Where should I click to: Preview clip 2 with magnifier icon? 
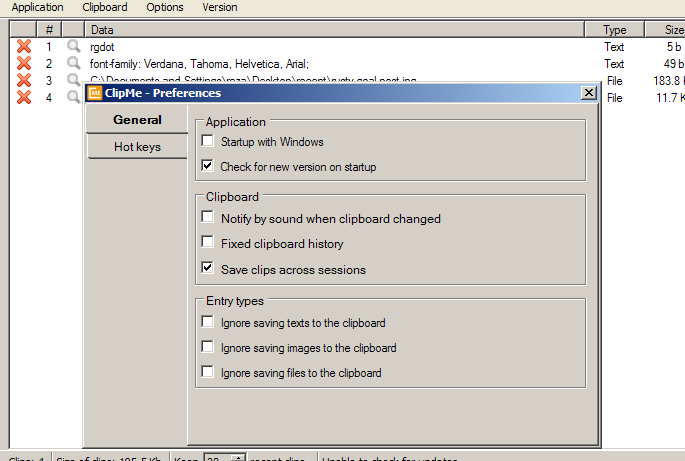[x=73, y=63]
